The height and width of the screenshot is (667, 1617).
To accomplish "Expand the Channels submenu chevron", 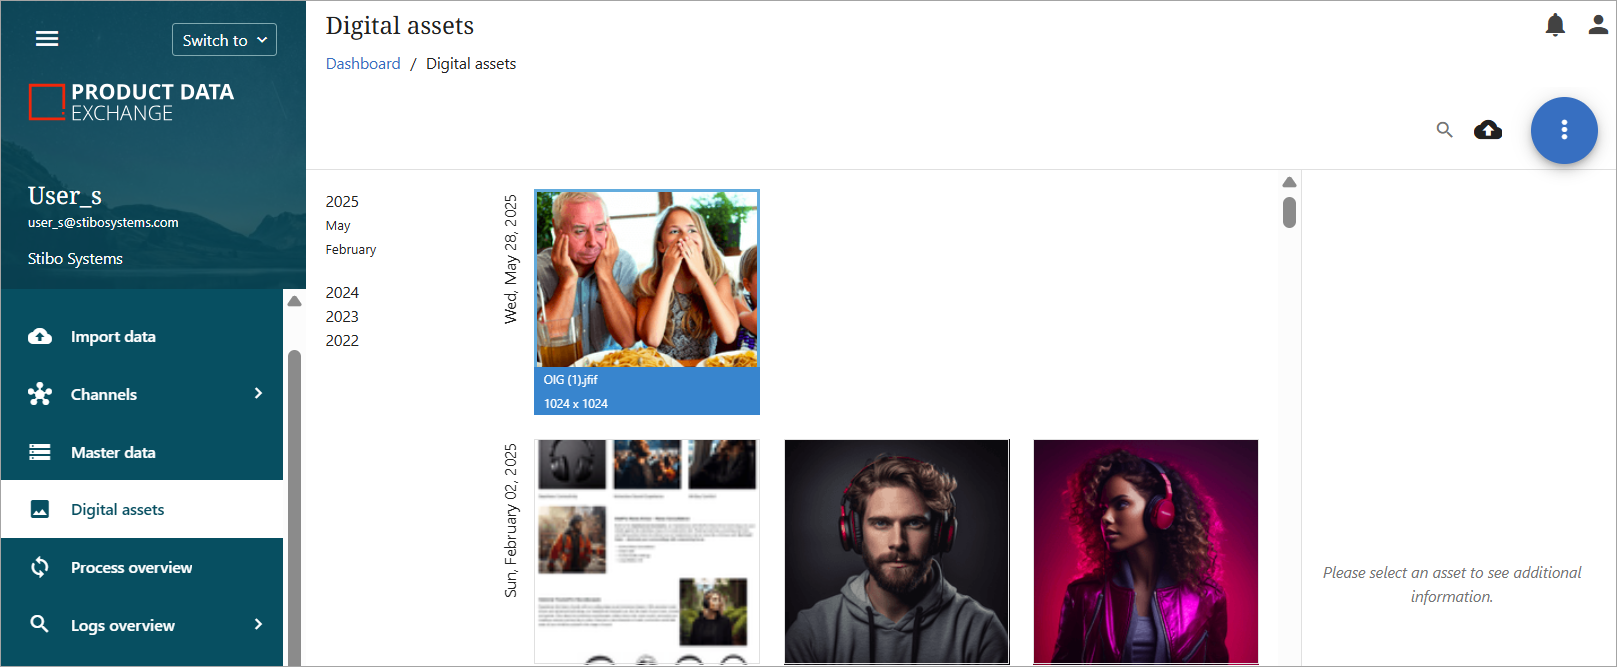I will click(x=258, y=394).
